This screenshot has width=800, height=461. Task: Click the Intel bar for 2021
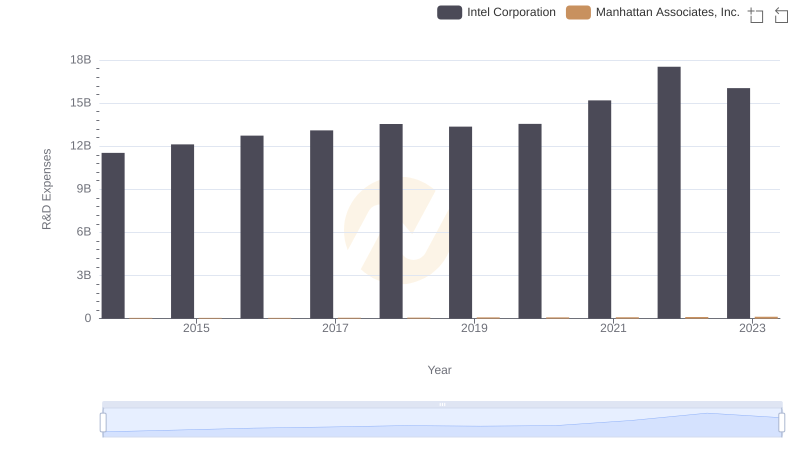click(599, 210)
